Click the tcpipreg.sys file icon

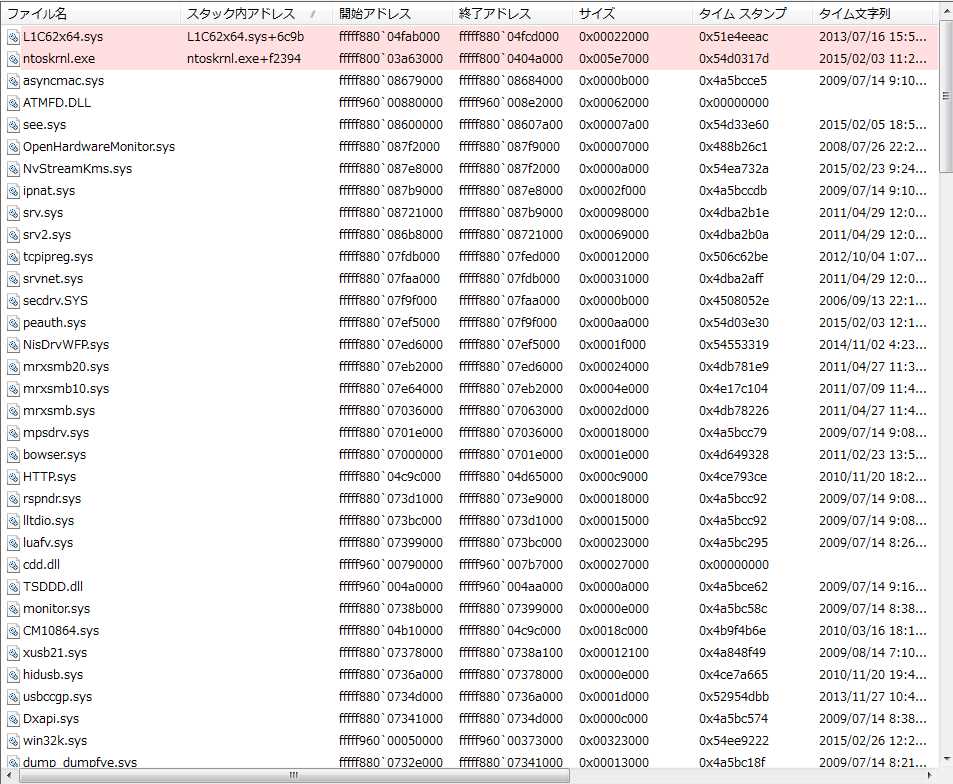(13, 257)
